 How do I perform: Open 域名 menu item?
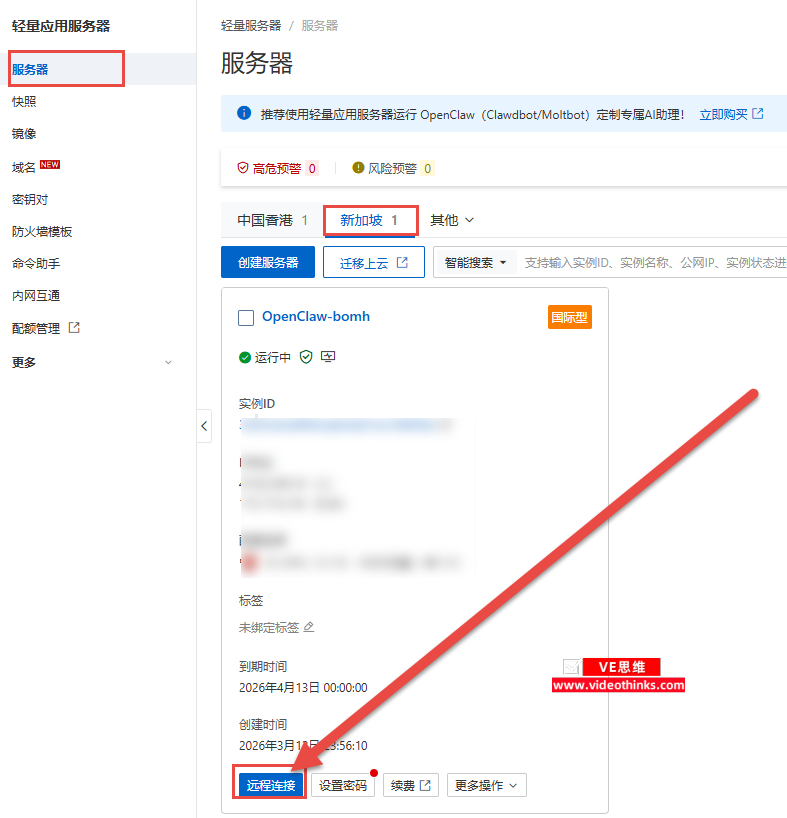coord(24,167)
